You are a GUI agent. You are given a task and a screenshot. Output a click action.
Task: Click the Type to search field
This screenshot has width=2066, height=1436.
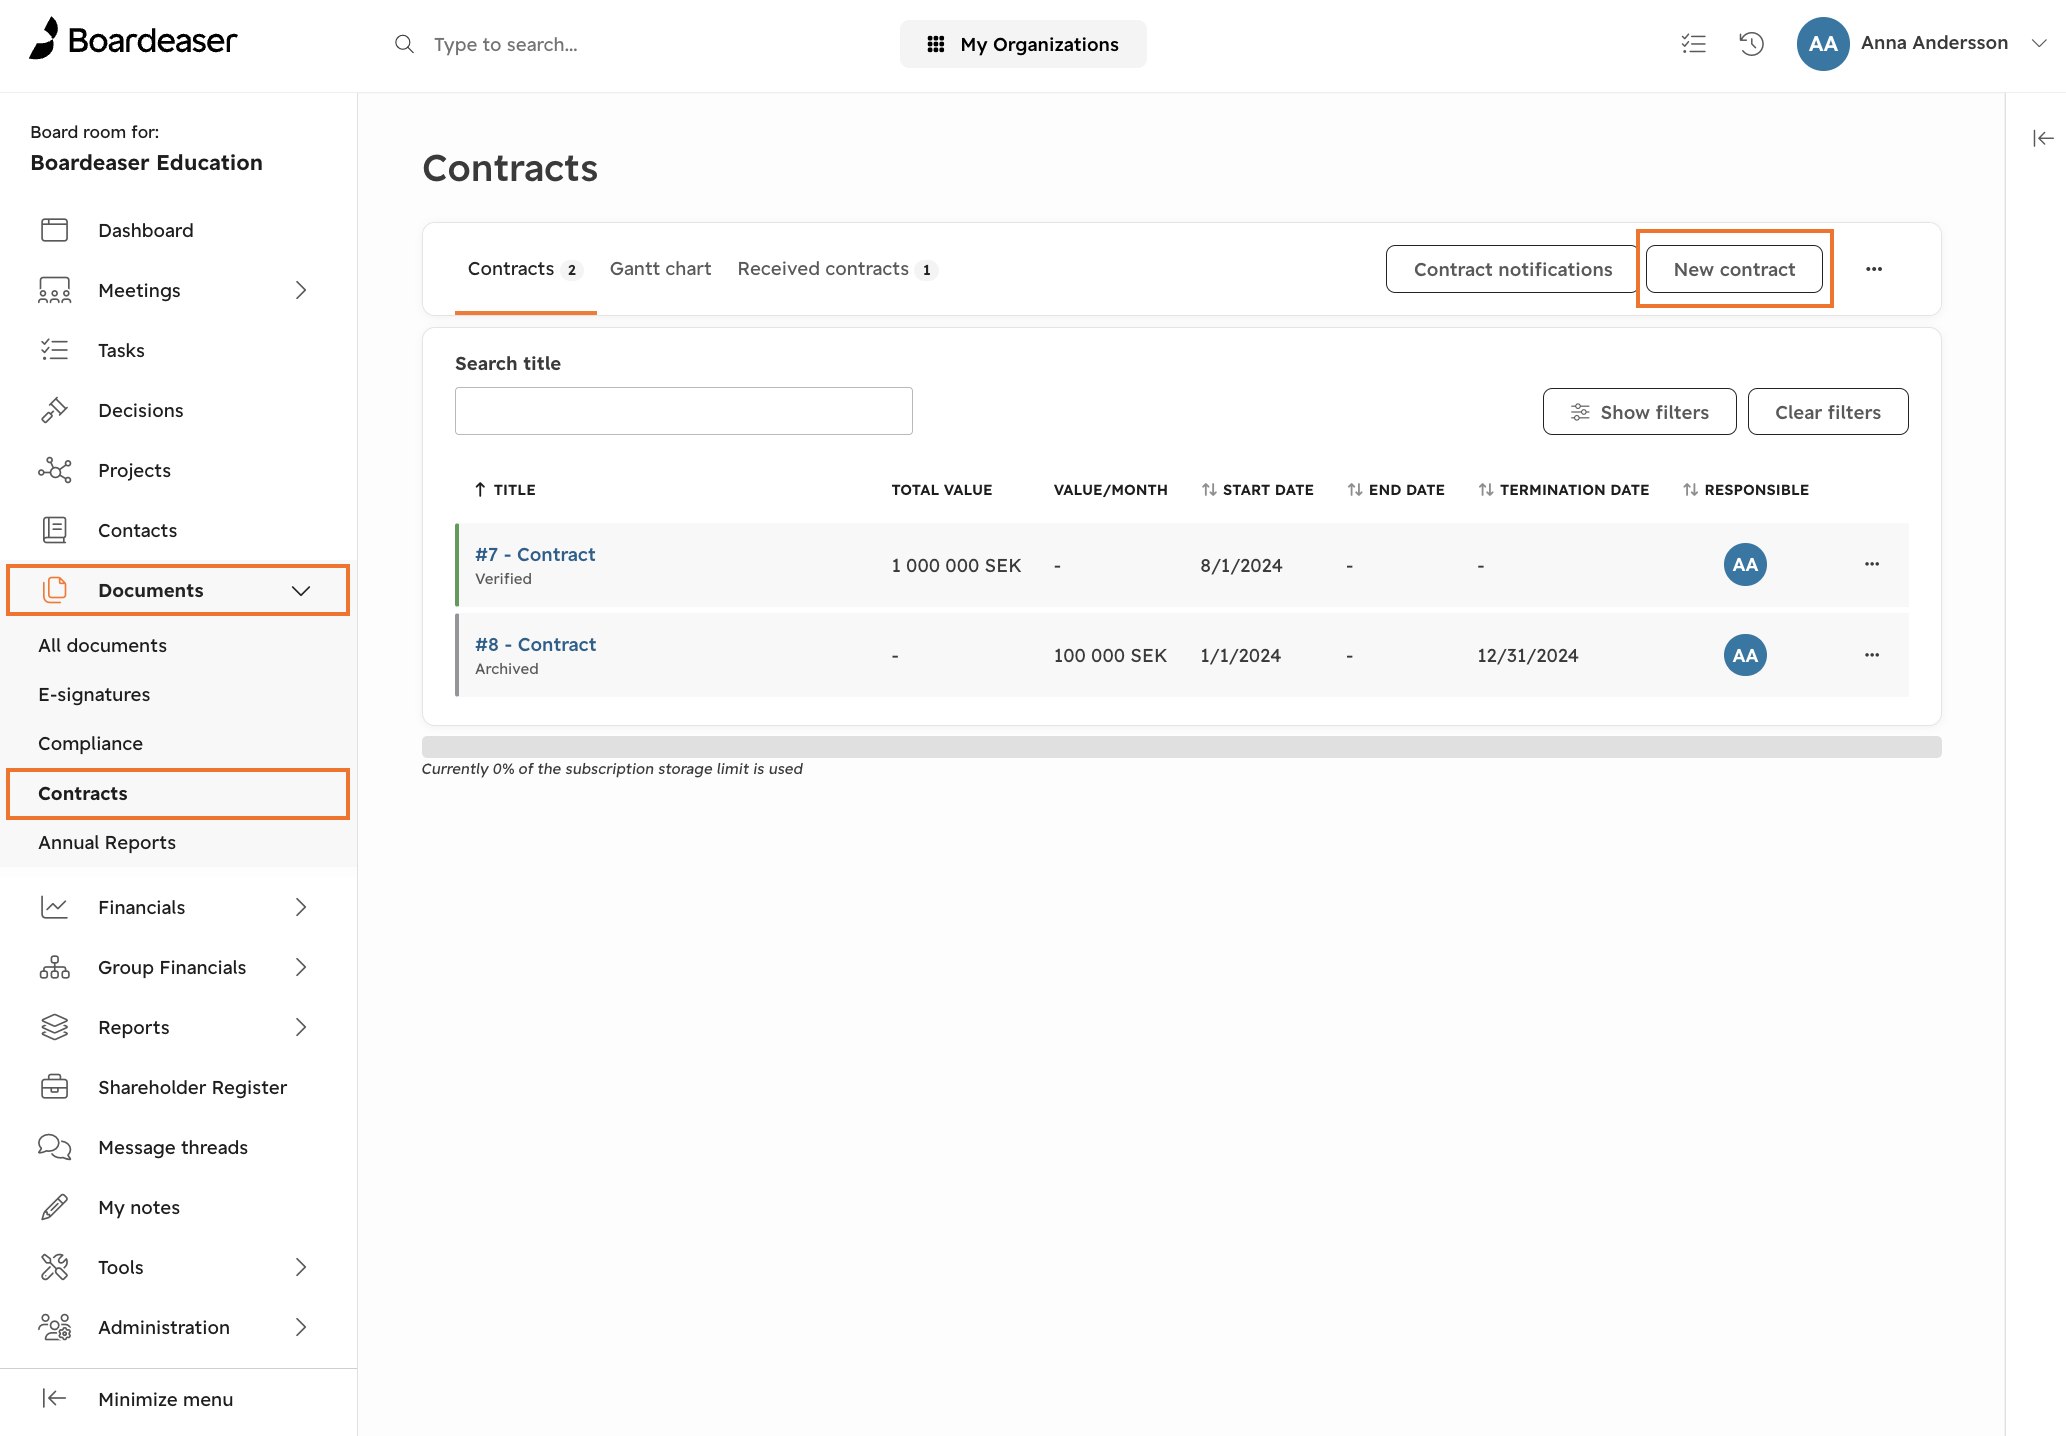[506, 44]
